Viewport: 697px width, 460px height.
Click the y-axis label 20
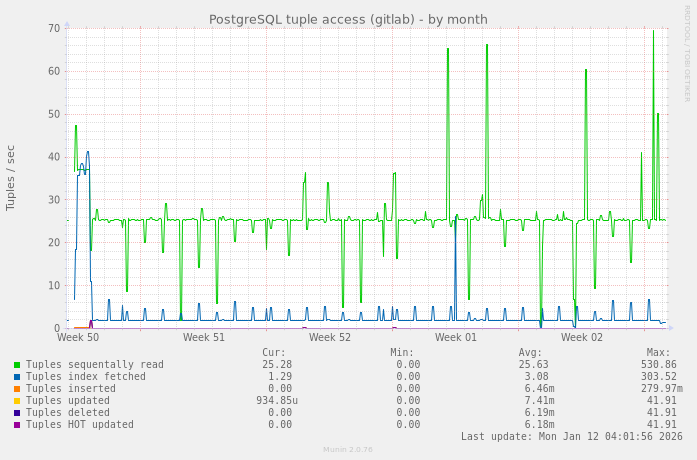click(x=54, y=243)
